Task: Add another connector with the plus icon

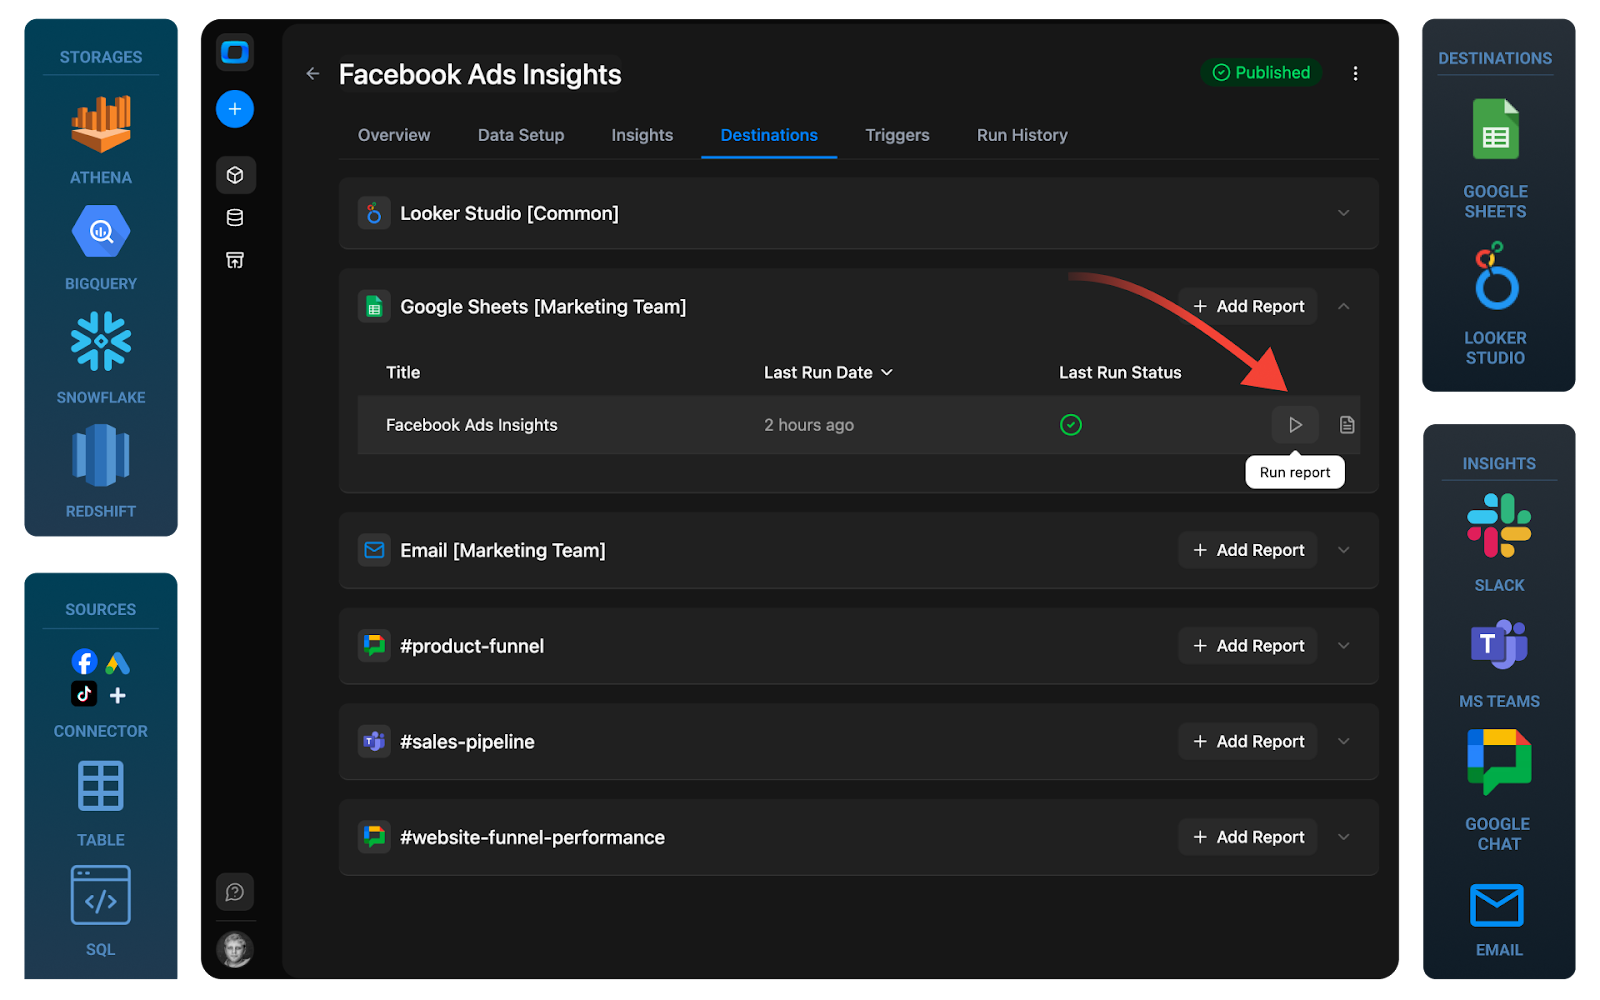Action: (x=118, y=695)
